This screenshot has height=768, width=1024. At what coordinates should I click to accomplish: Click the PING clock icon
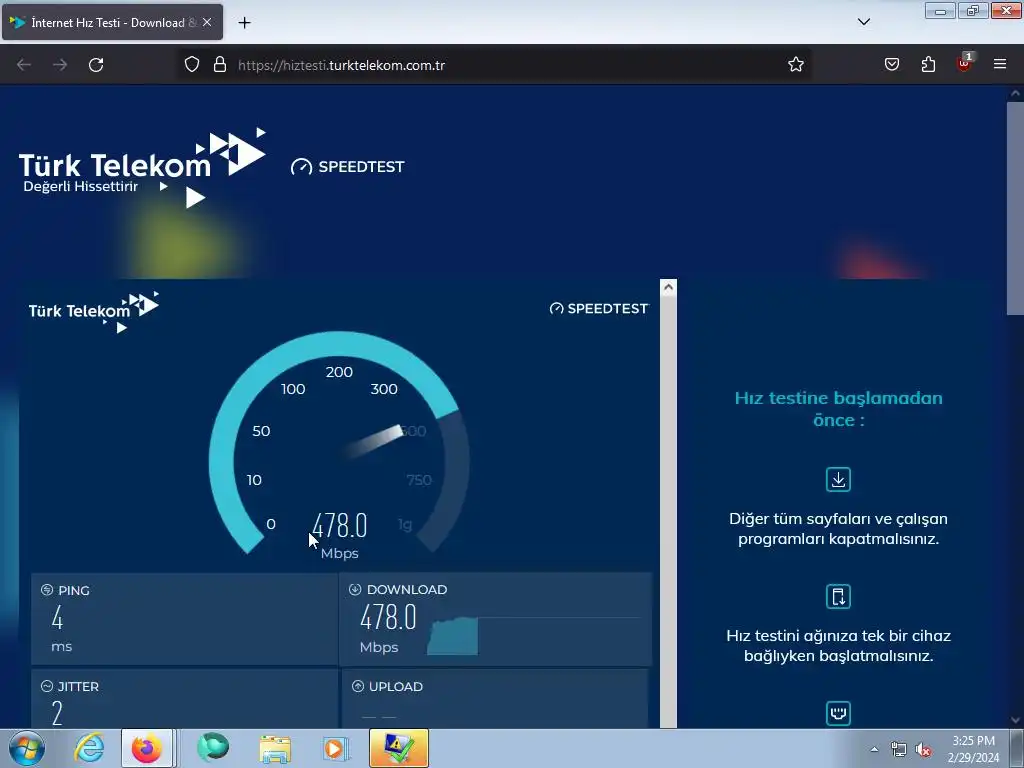coord(47,590)
